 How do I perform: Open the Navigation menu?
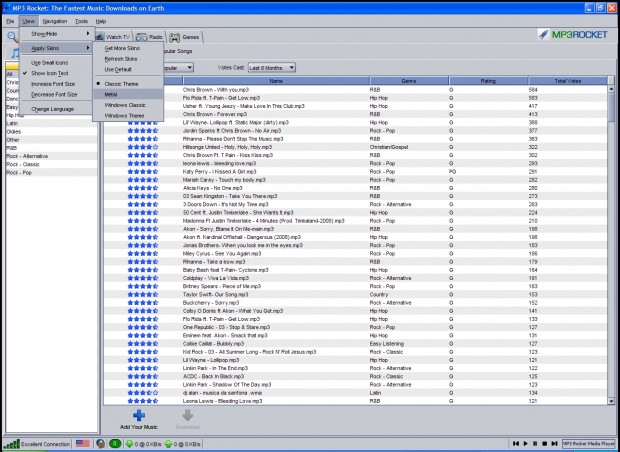pyautogui.click(x=55, y=21)
